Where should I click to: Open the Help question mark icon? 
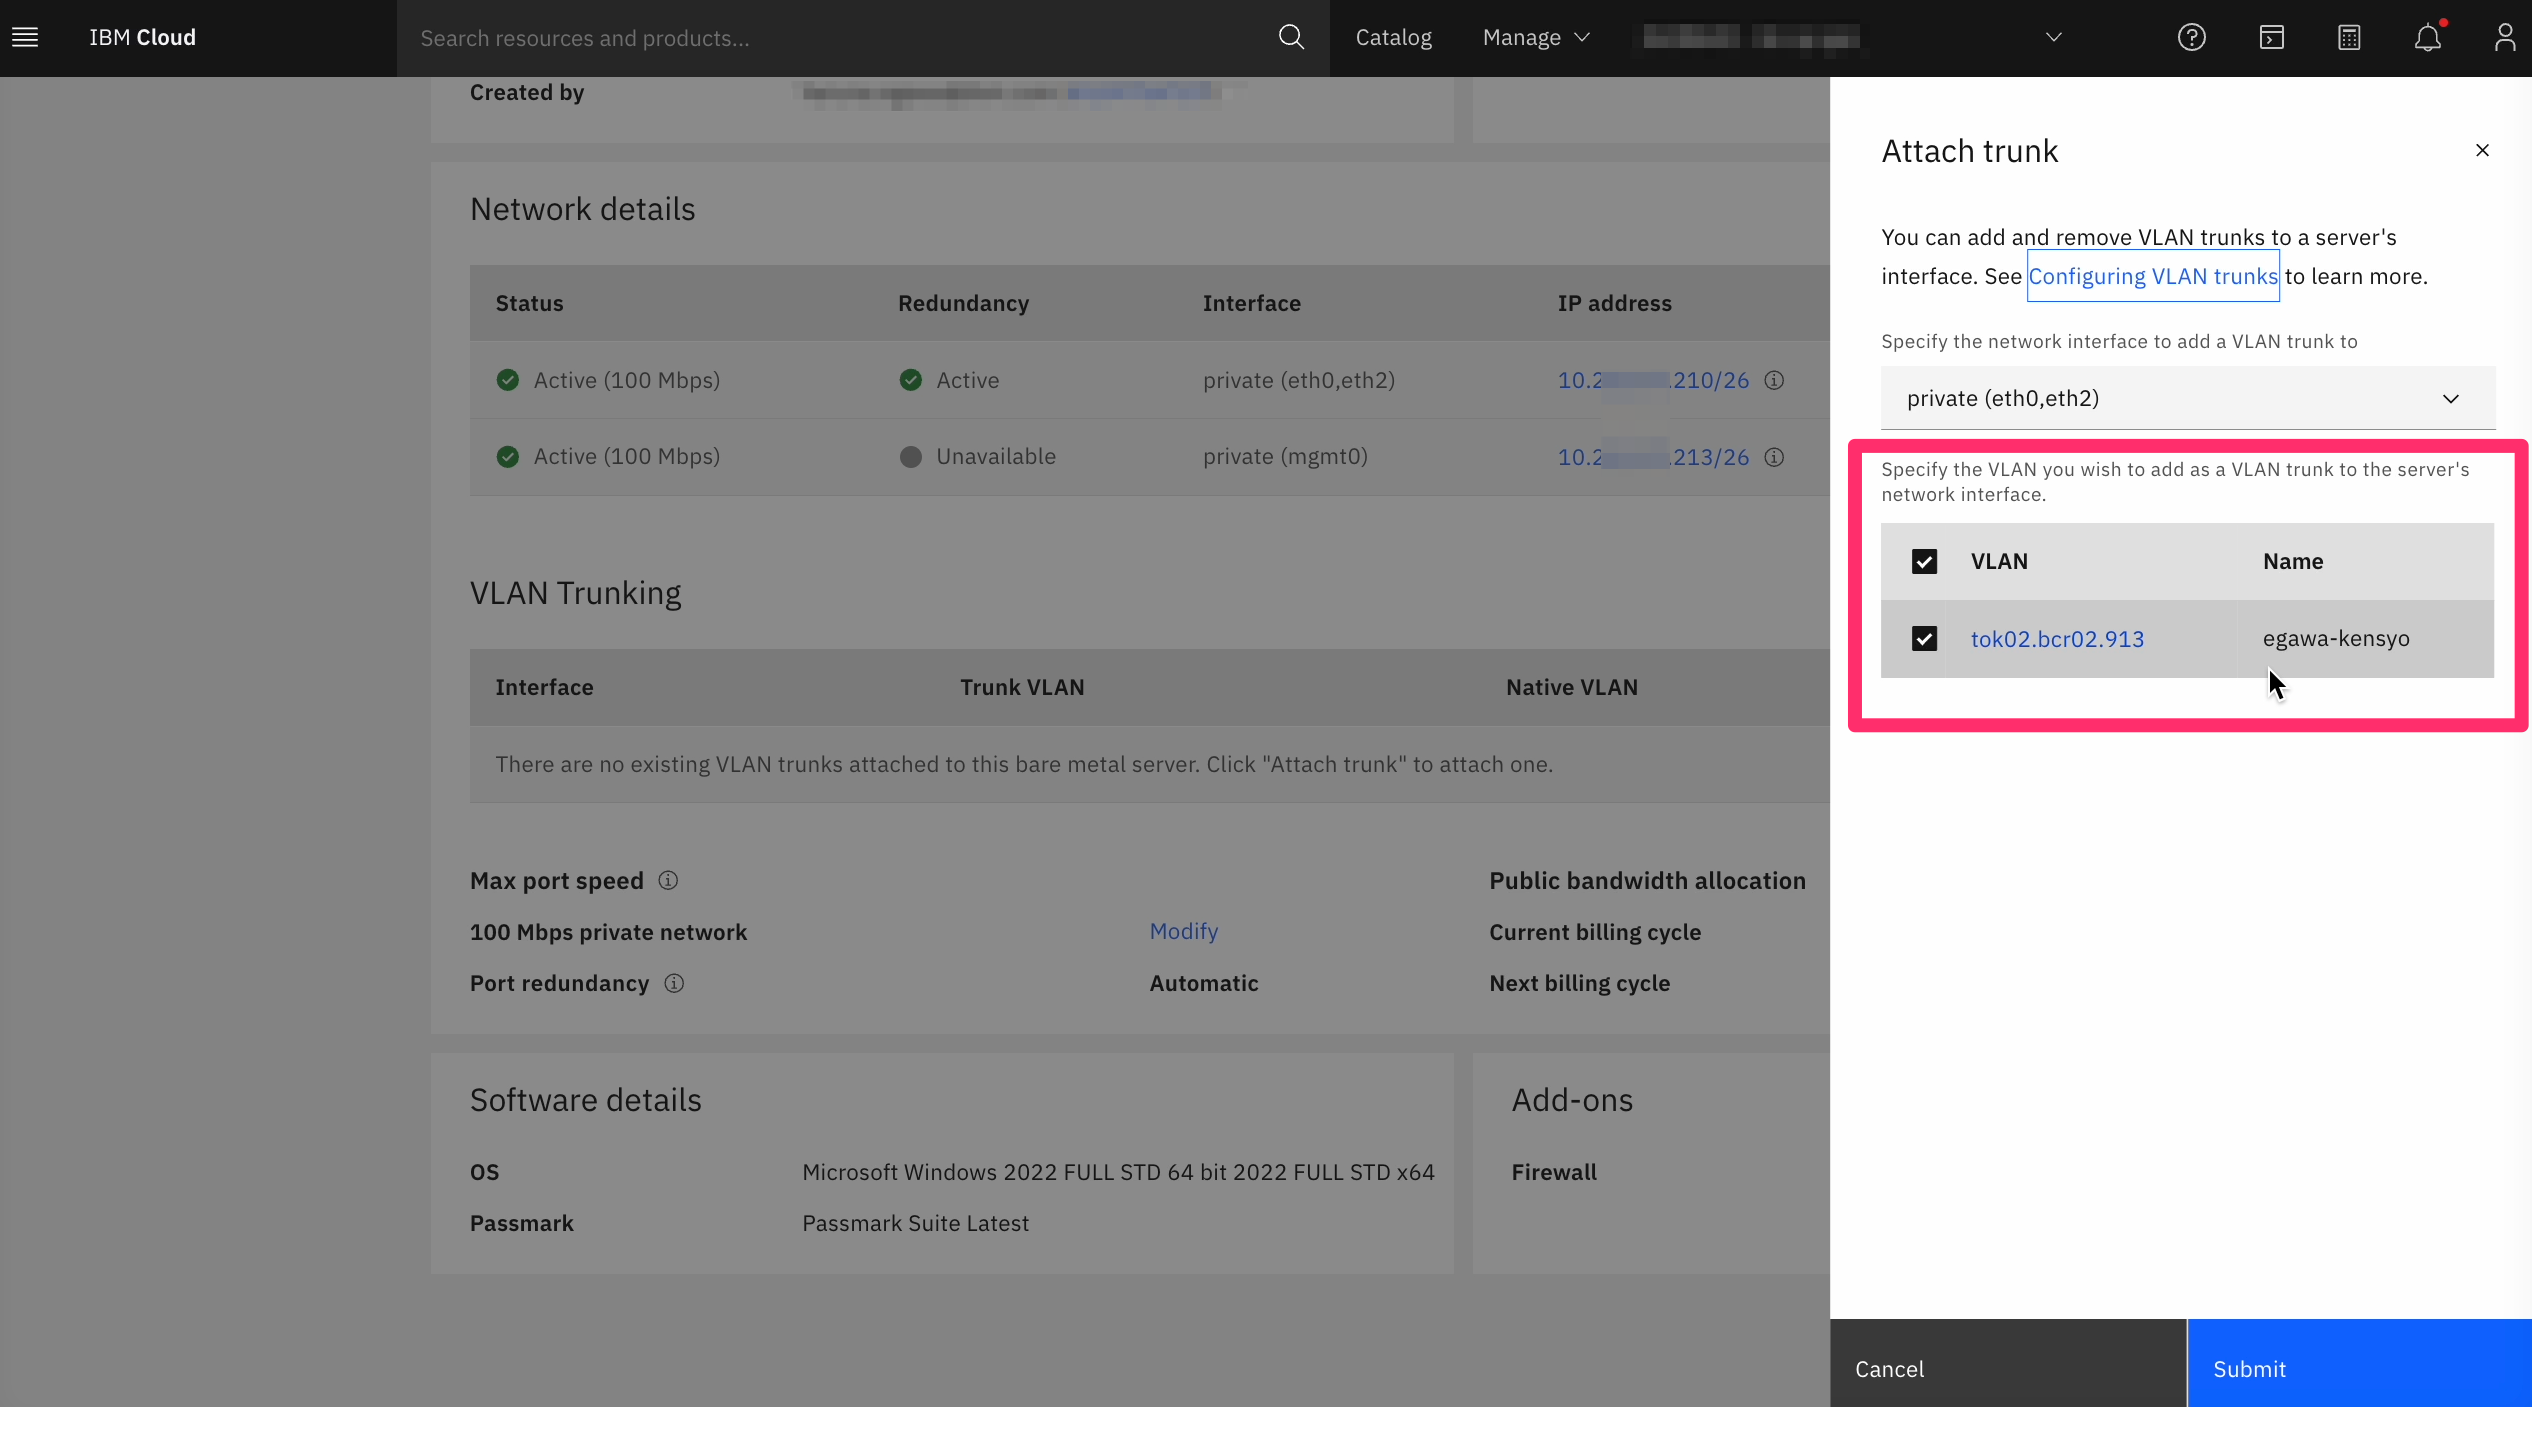click(x=2191, y=38)
